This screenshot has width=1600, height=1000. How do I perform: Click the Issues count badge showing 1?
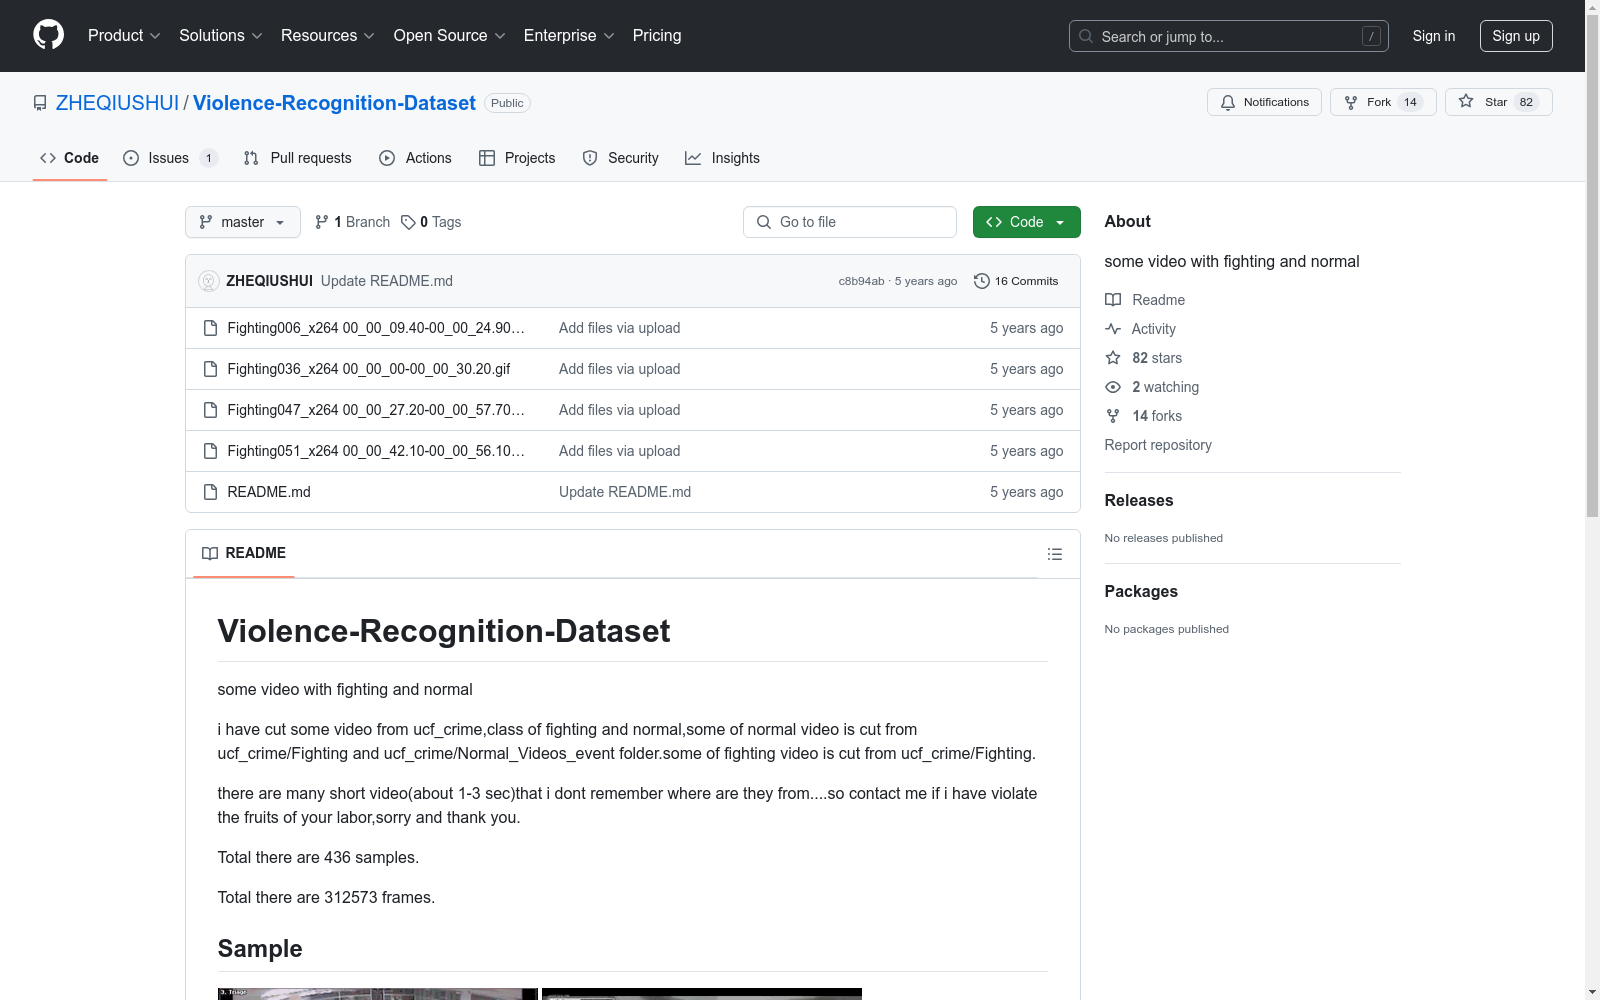(208, 158)
